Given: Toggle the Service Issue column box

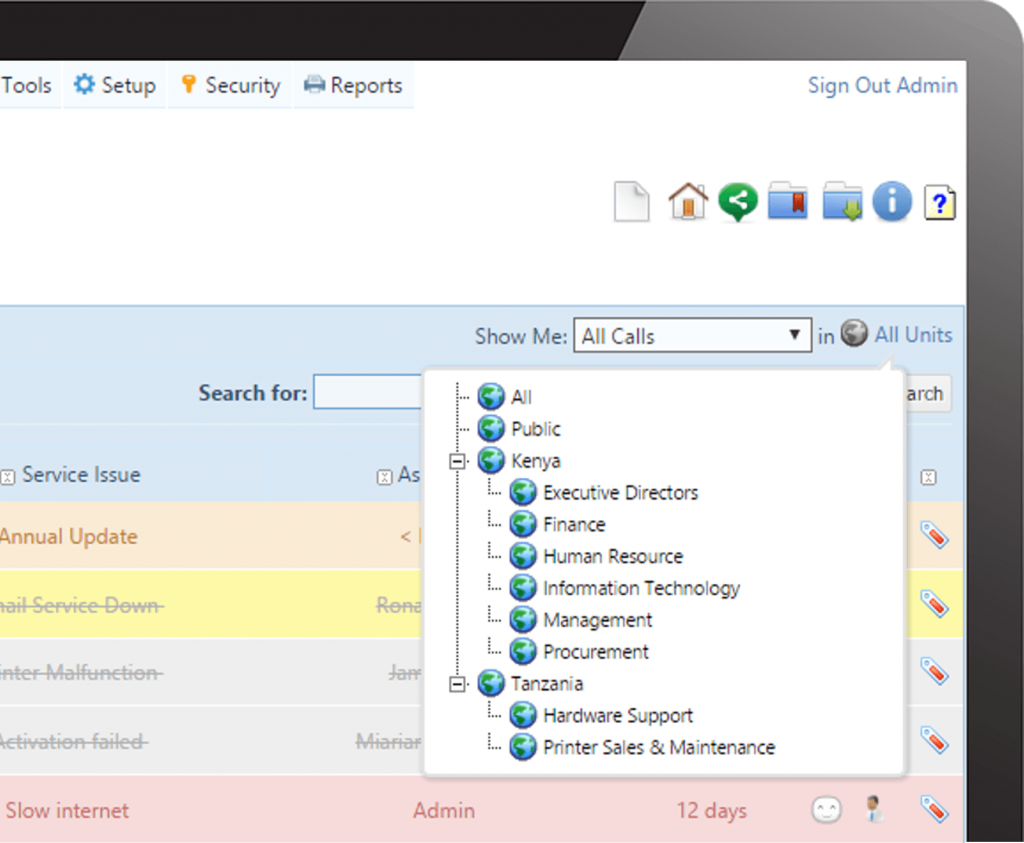Looking at the screenshot, I should (7, 477).
